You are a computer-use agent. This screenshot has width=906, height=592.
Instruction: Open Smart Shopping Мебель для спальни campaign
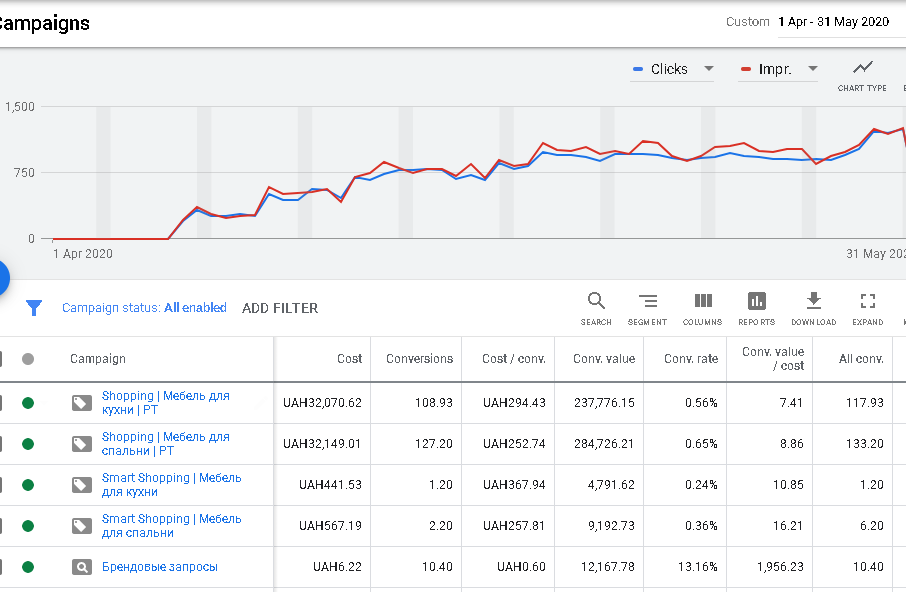pos(172,526)
